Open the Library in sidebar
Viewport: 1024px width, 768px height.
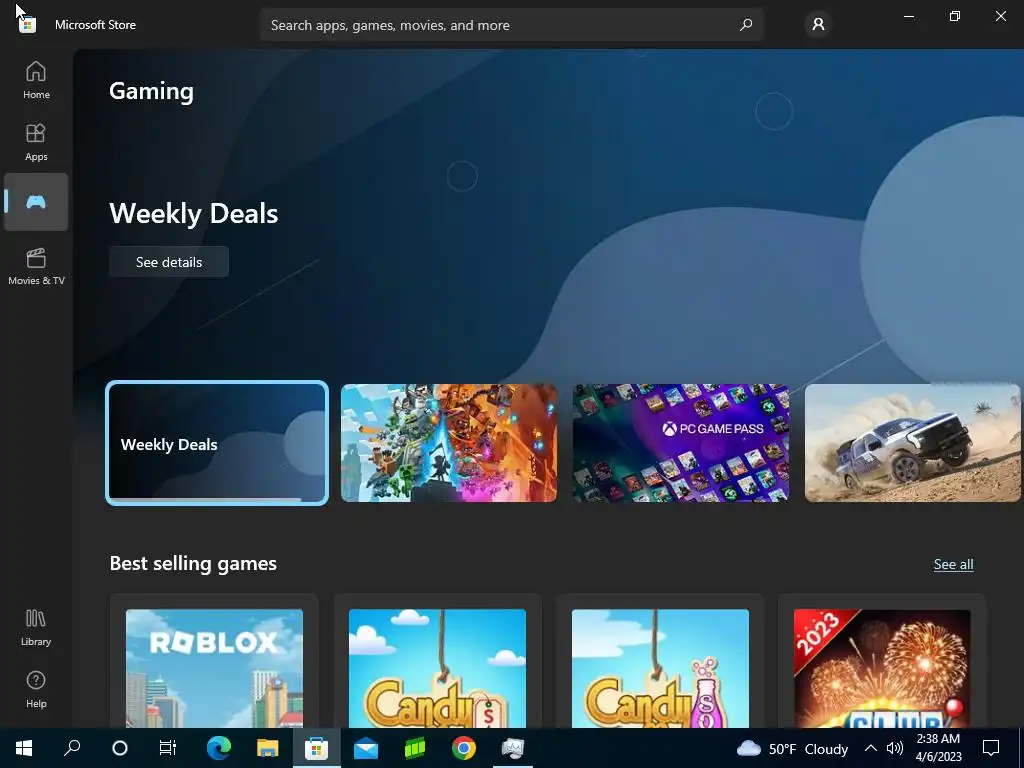pyautogui.click(x=36, y=628)
